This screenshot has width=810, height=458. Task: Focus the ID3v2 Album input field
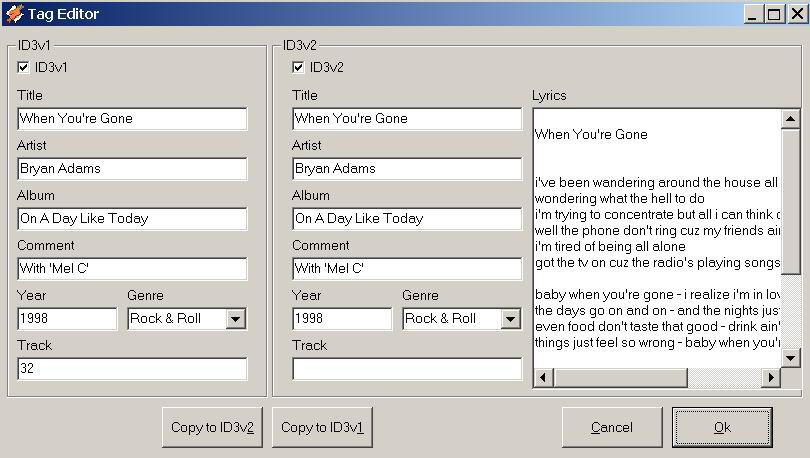point(407,219)
